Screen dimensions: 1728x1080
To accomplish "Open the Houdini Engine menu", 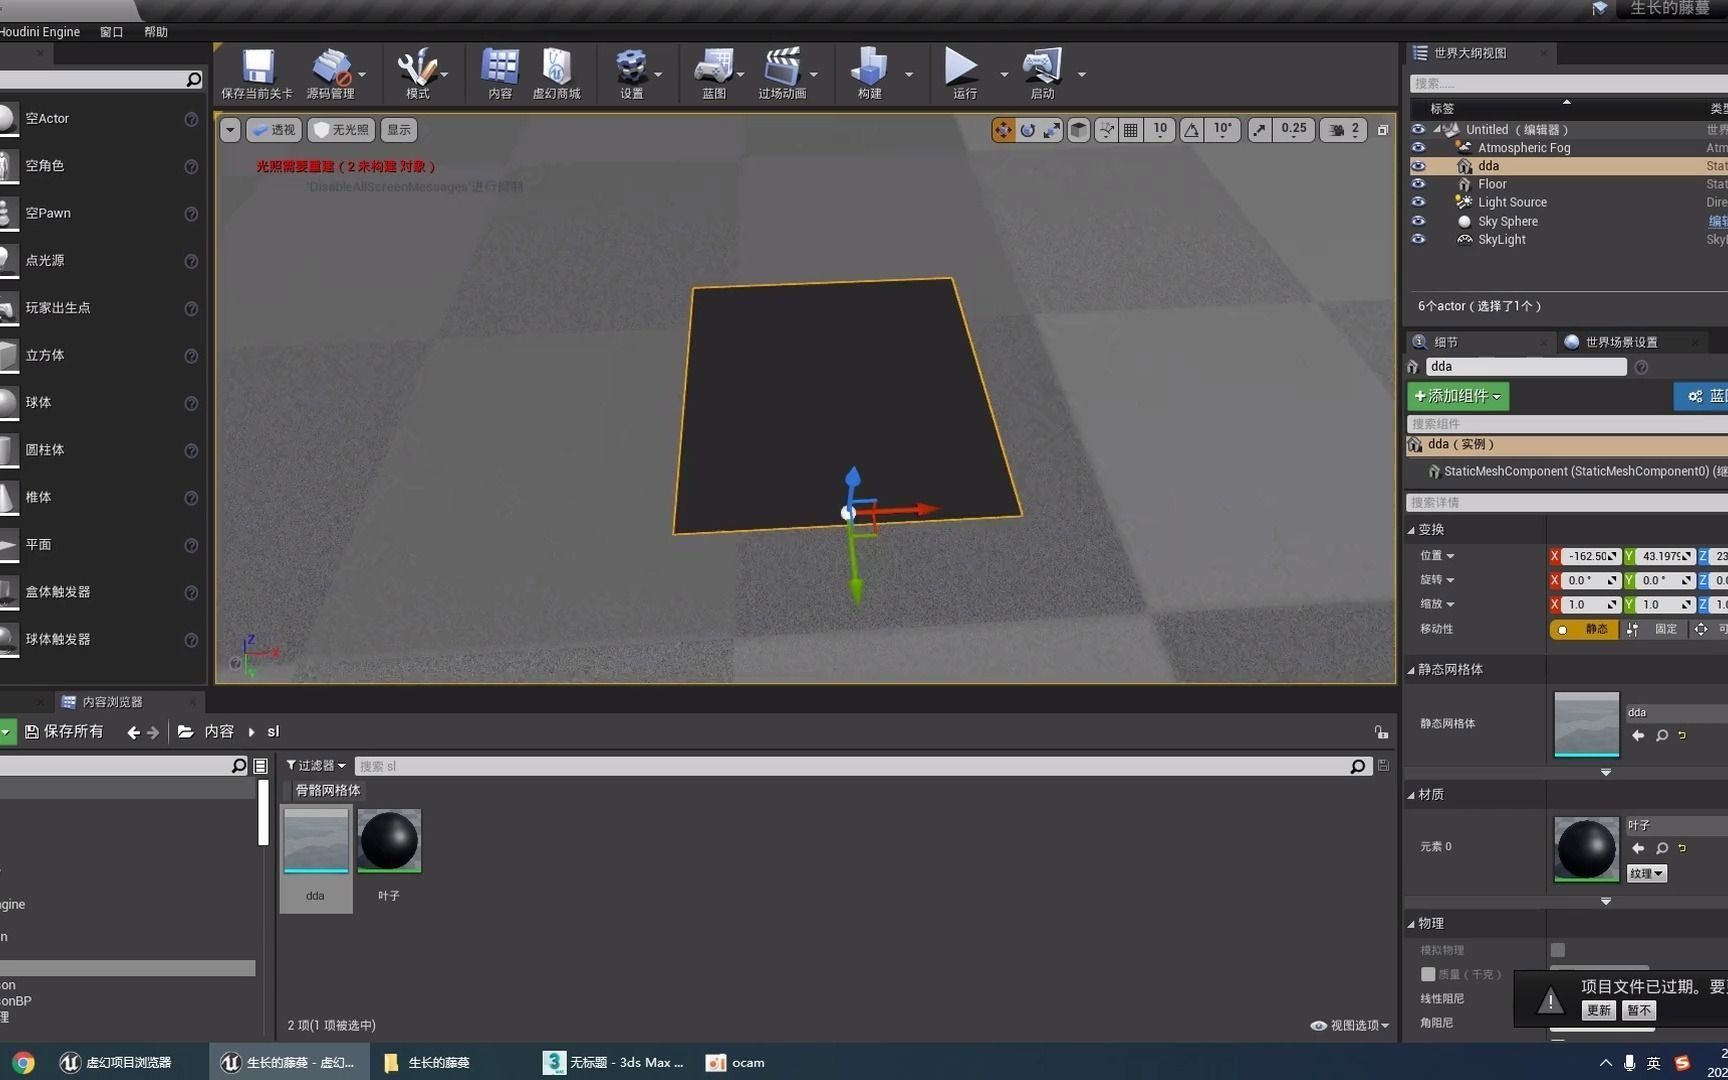I will pyautogui.click(x=40, y=32).
